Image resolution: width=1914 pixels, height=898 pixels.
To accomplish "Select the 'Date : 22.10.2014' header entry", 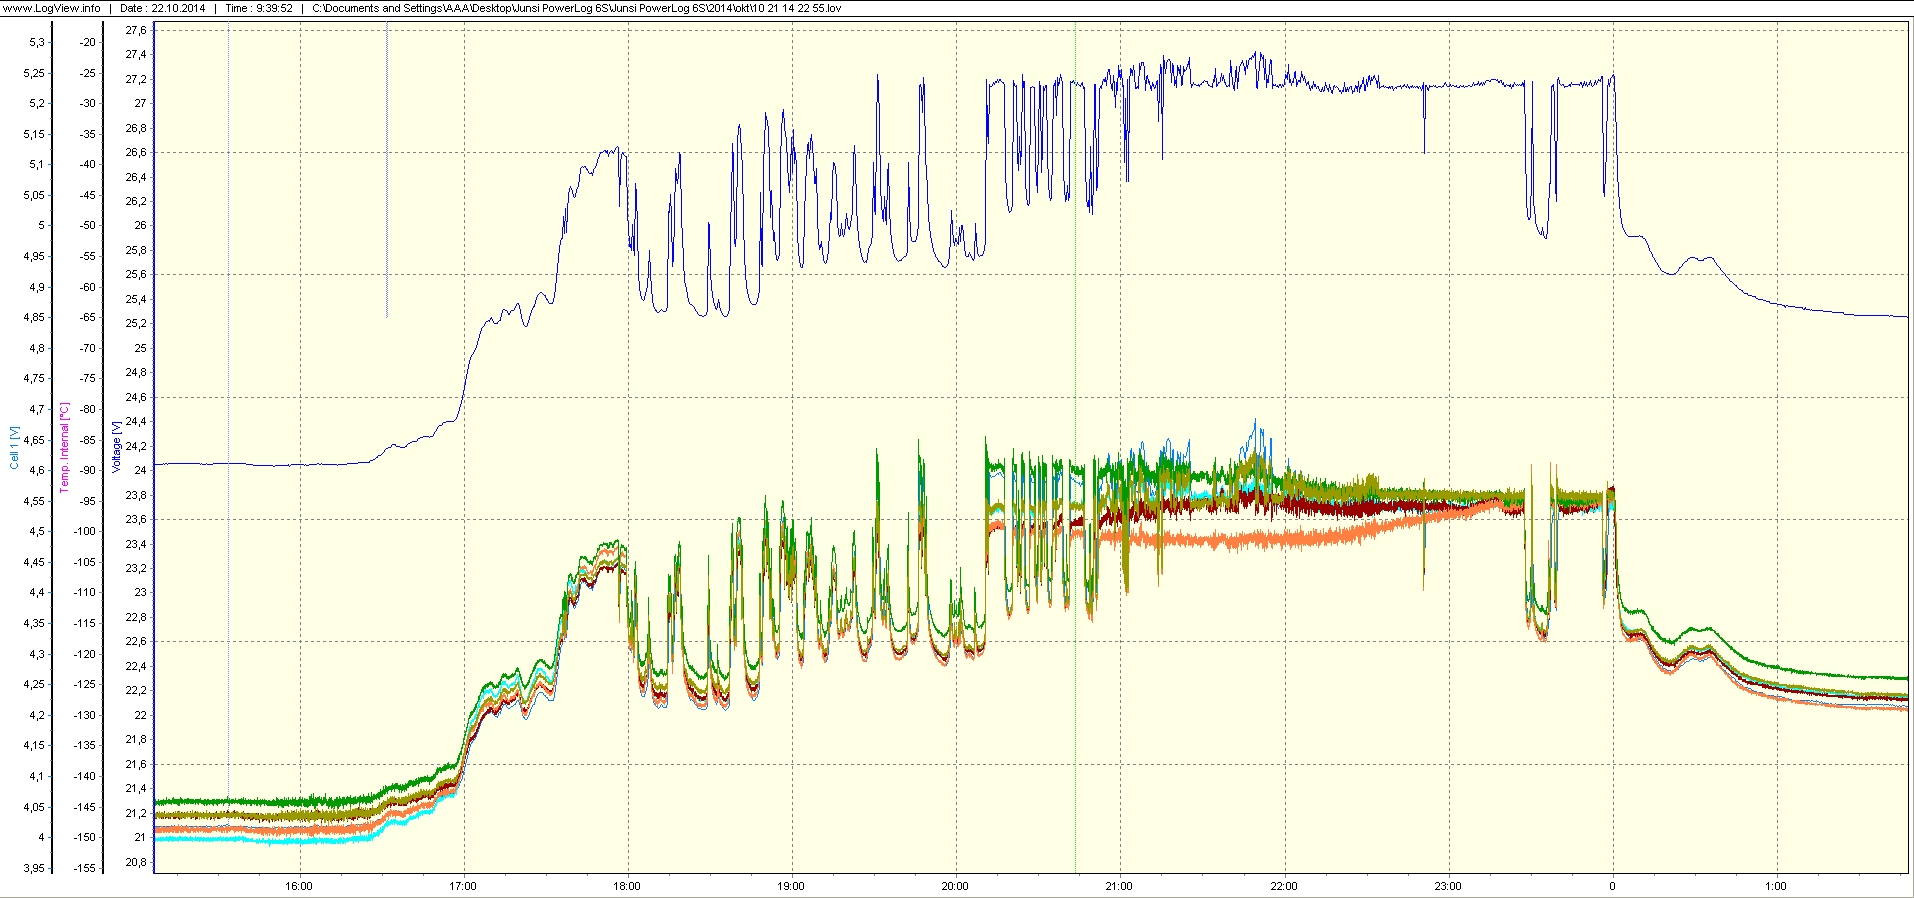I will (x=162, y=8).
